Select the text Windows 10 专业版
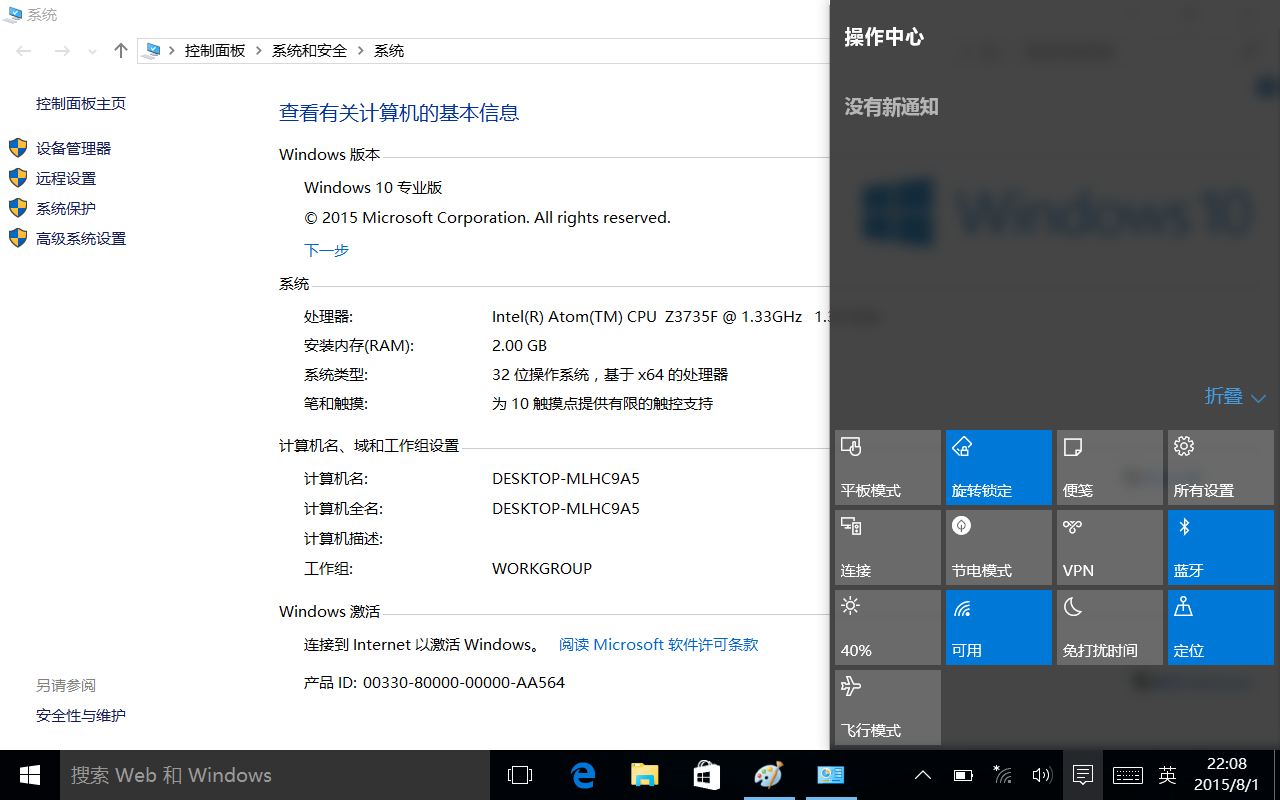 [373, 188]
